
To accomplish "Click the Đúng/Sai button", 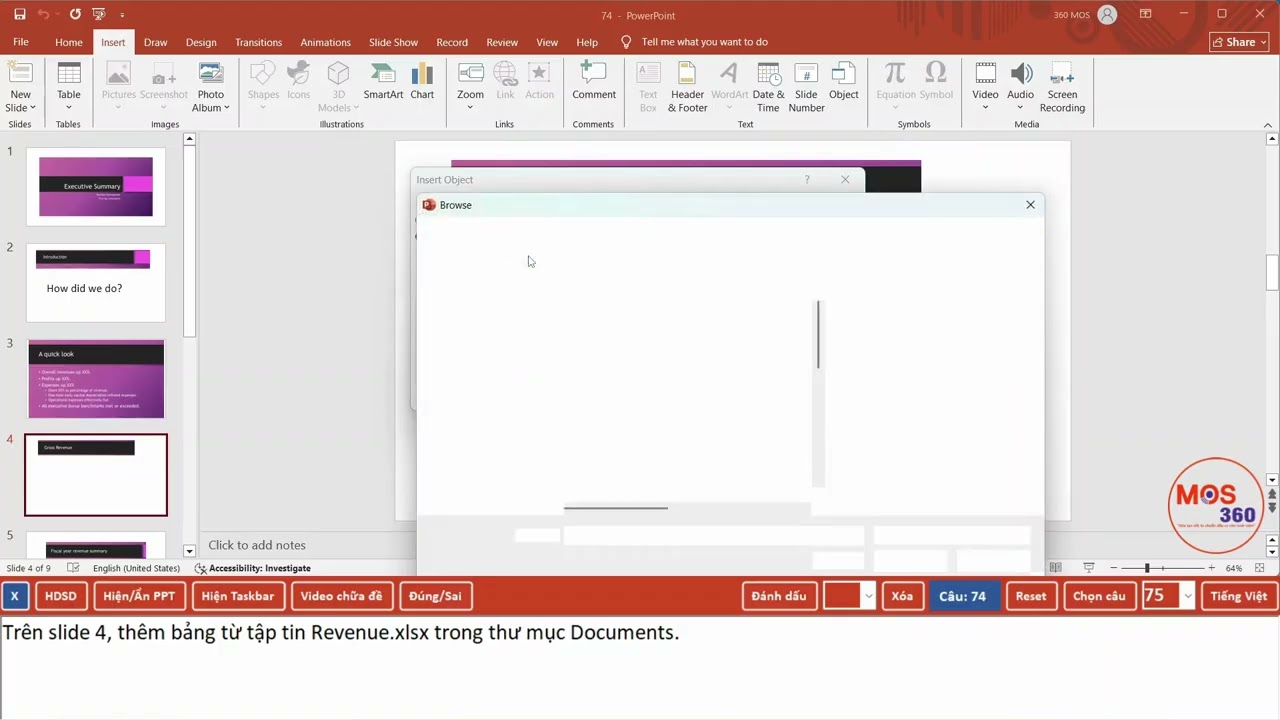I will coord(436,596).
